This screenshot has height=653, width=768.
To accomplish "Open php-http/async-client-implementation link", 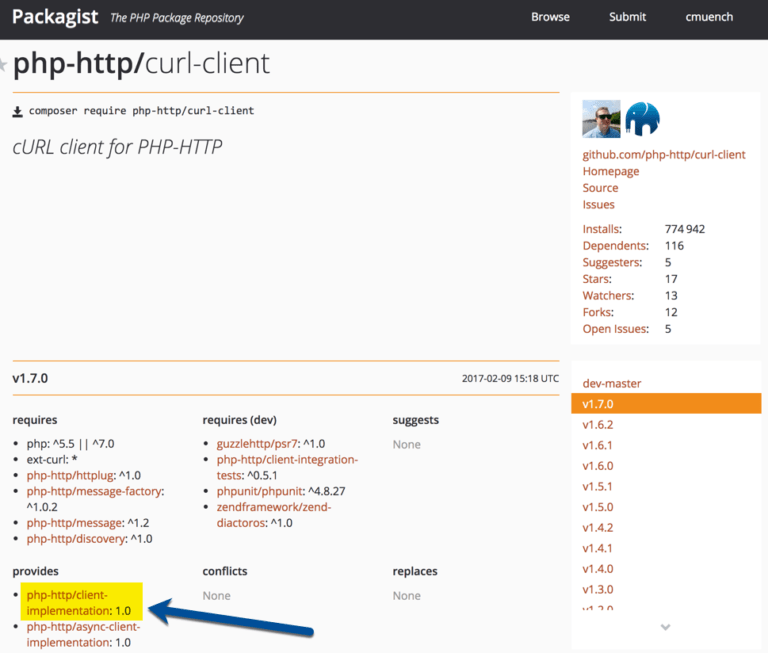I will pos(83,634).
